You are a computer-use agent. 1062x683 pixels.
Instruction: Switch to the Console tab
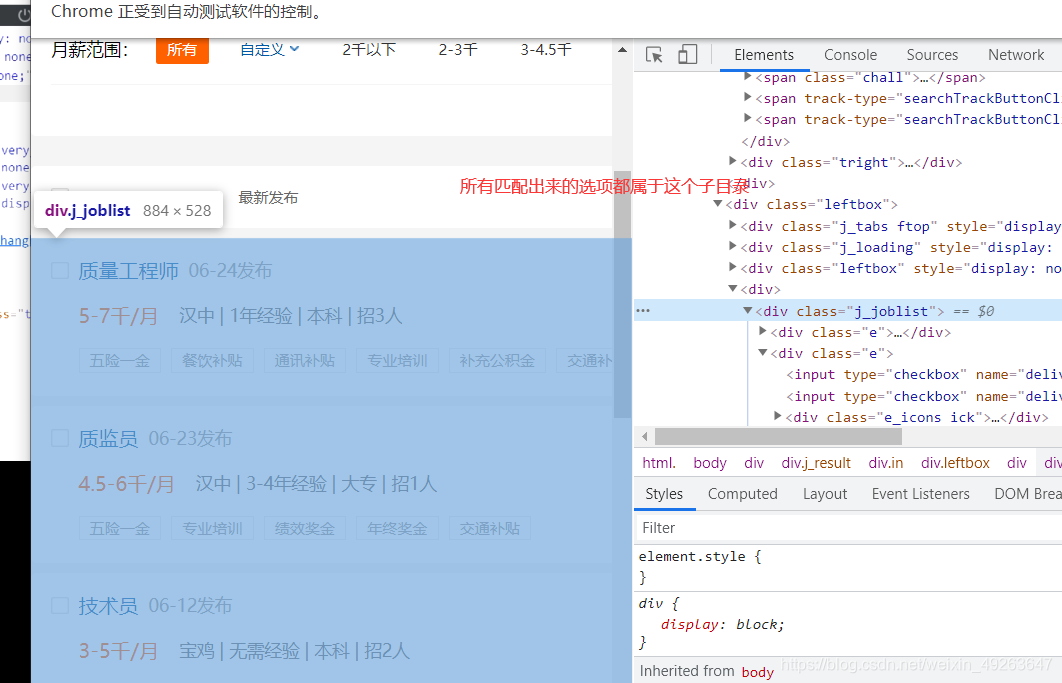850,55
